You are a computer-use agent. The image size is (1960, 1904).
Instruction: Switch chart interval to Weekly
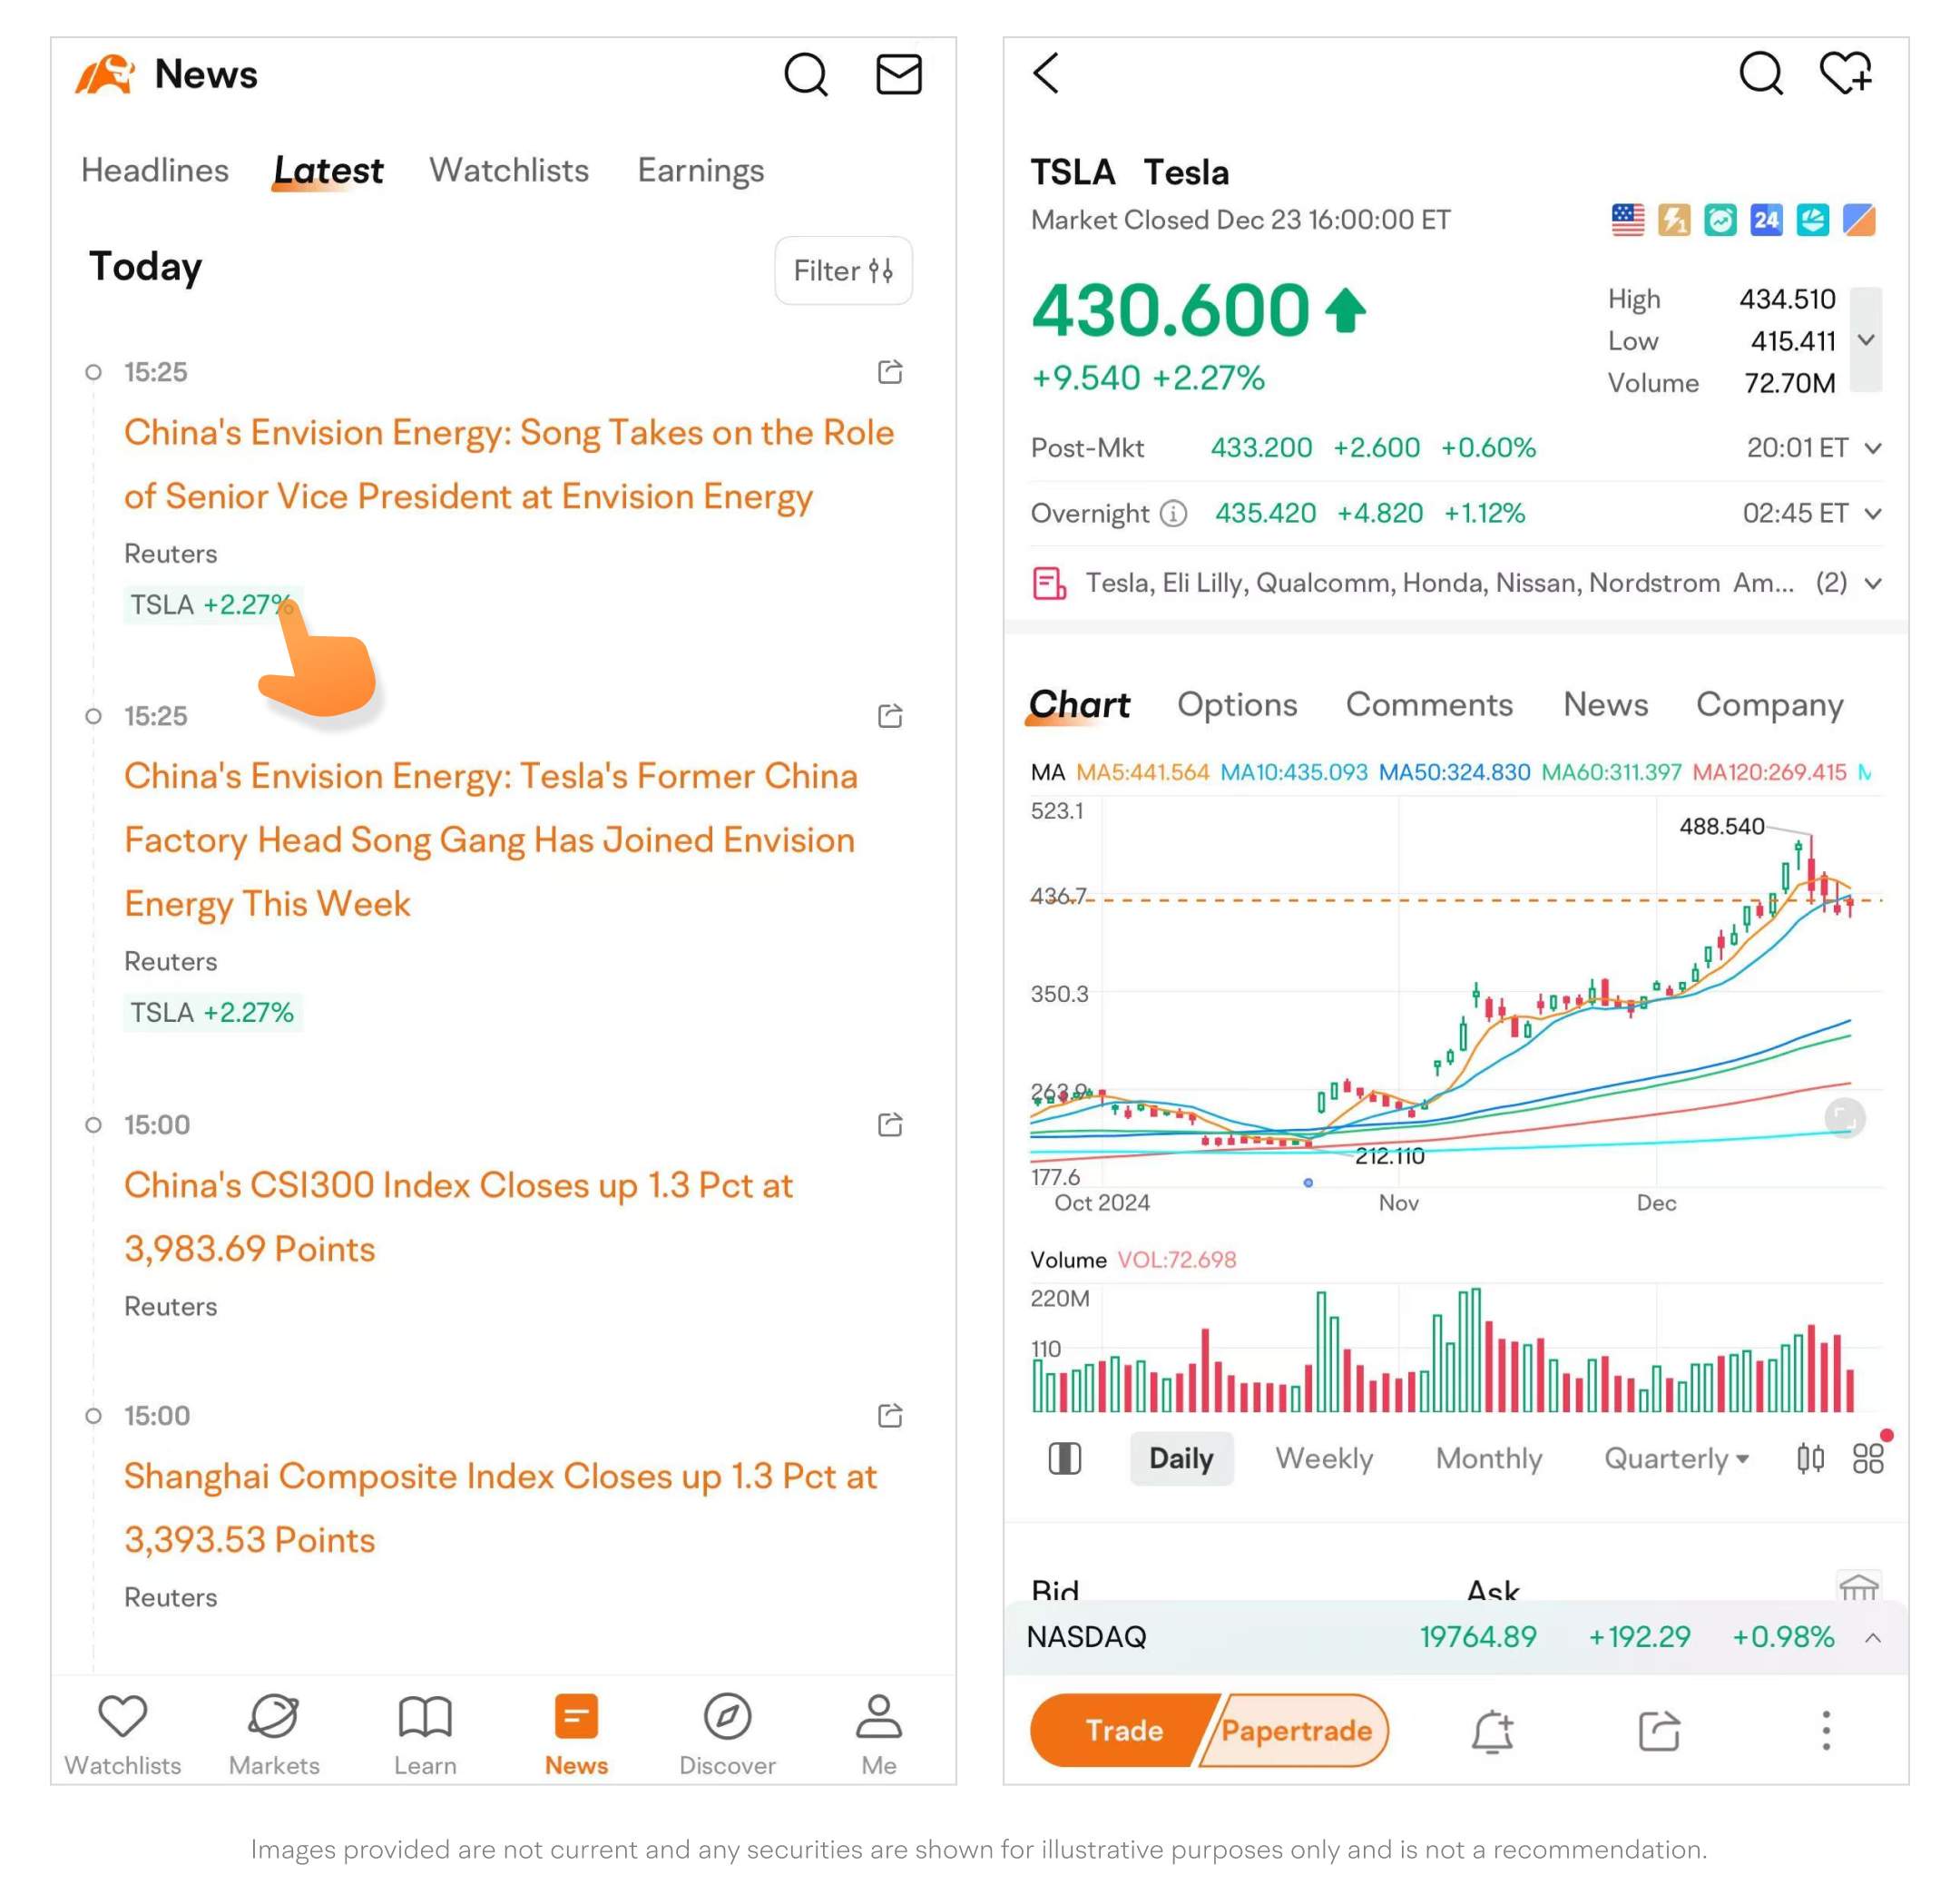(1324, 1458)
